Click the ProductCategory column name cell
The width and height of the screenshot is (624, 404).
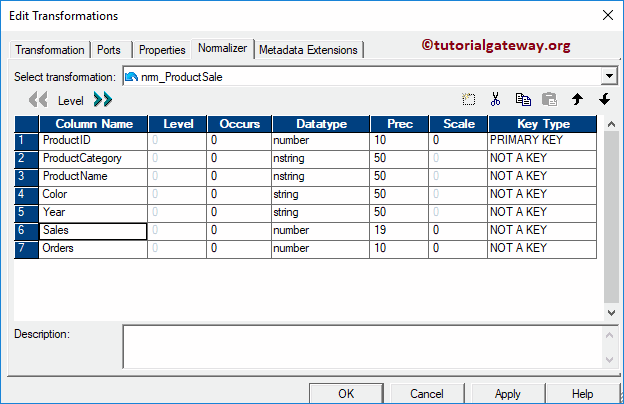(94, 159)
